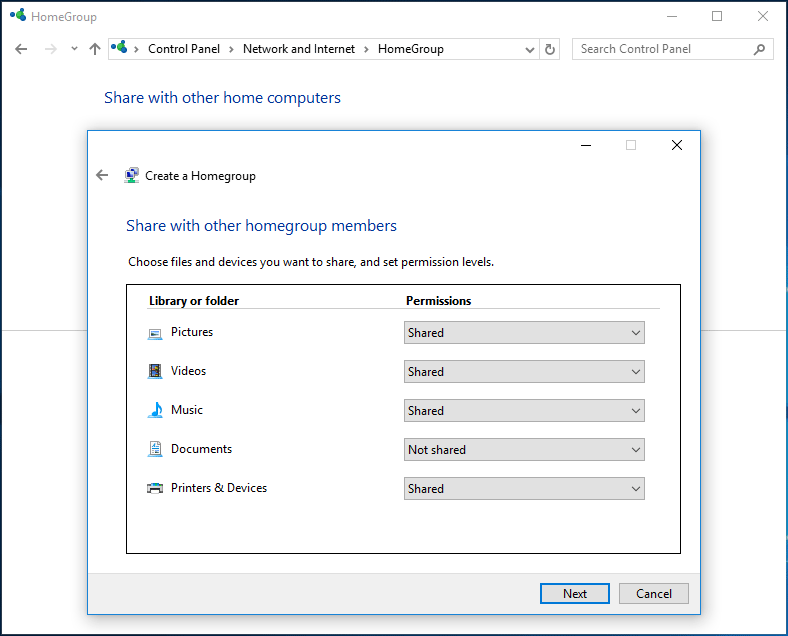Open Pictures permissions dropdown
788x636 pixels.
click(524, 333)
